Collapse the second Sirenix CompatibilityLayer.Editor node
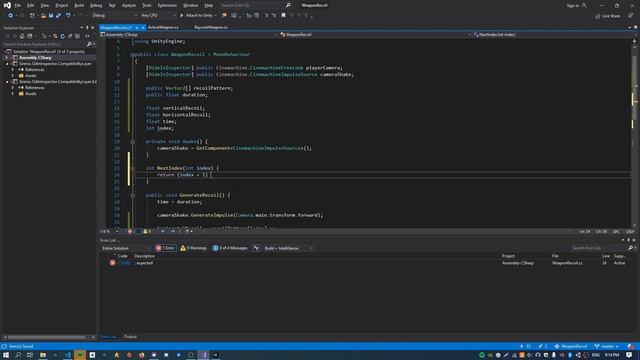Viewport: 640px width, 360px height. pos(7,82)
